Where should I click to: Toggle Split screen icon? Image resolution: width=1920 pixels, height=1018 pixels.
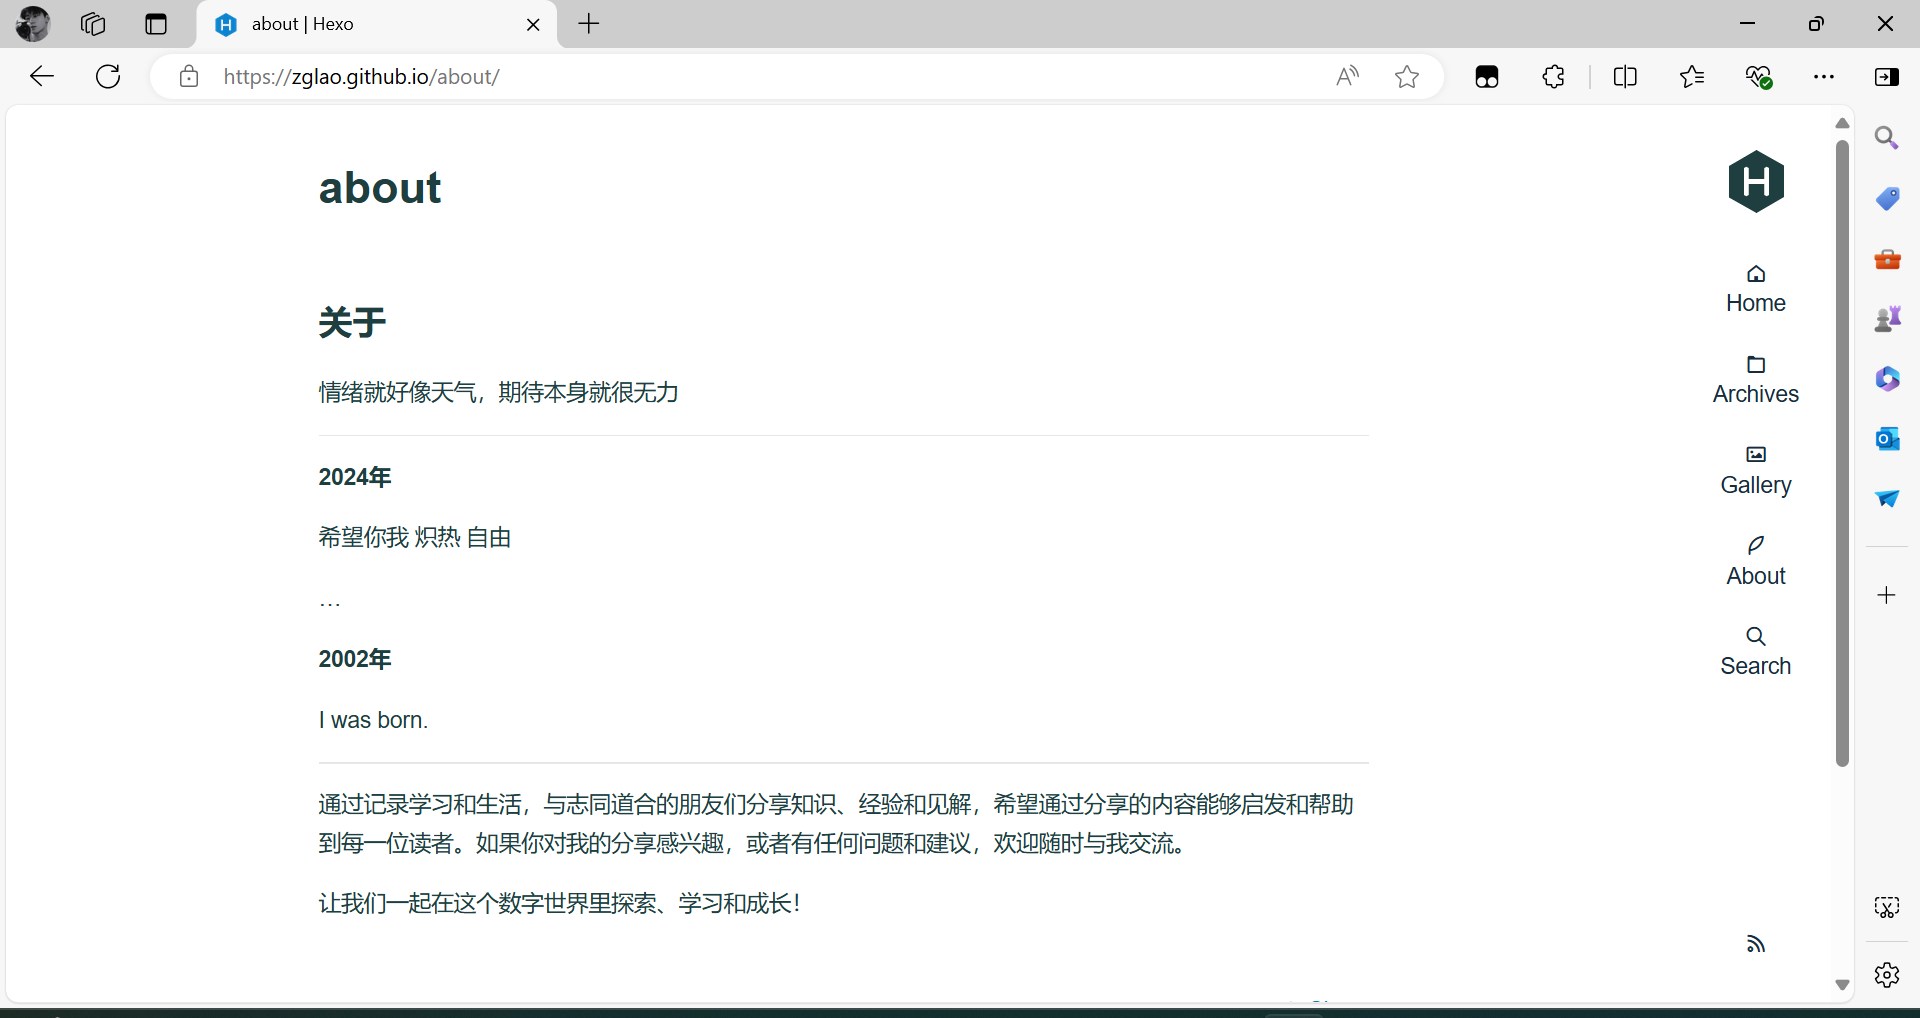click(1625, 76)
